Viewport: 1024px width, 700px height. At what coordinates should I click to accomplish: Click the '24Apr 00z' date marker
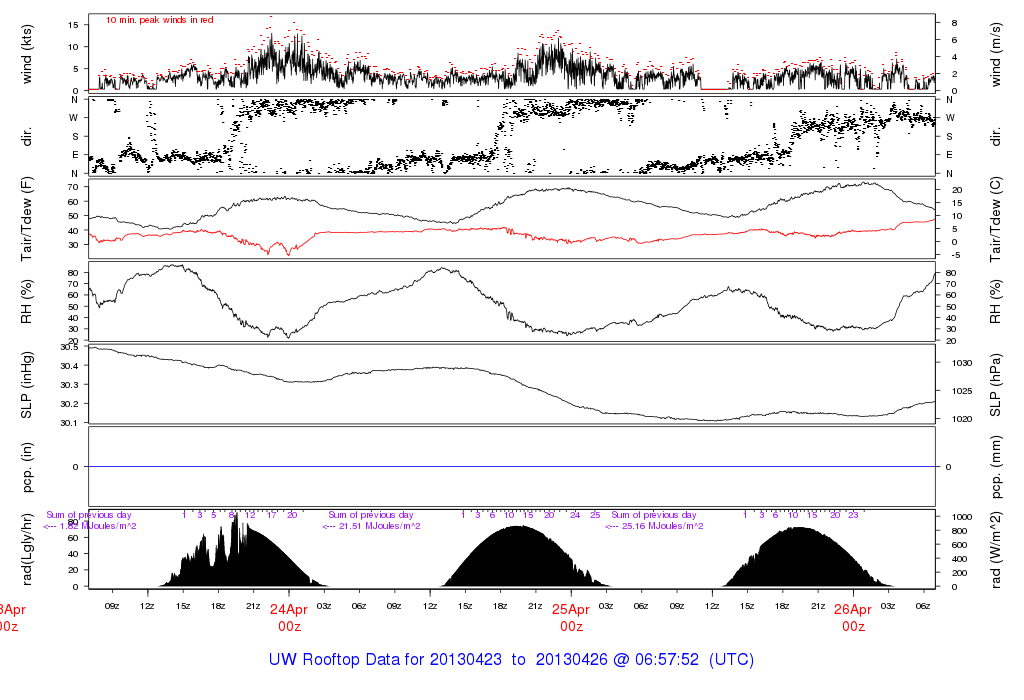point(289,618)
